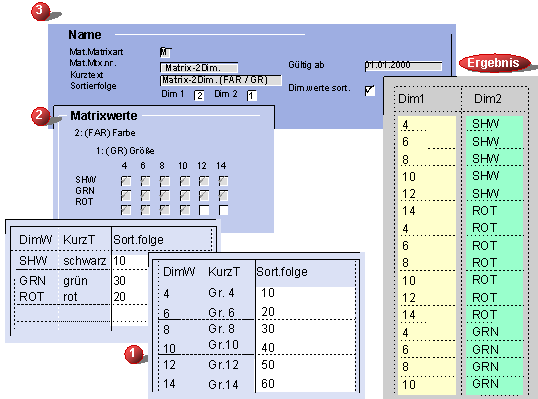Viewport: 538px width, 399px height.
Task: Click the Mat.Mtx.nr. field showing Matrix-2Dim.
Action: tap(199, 68)
